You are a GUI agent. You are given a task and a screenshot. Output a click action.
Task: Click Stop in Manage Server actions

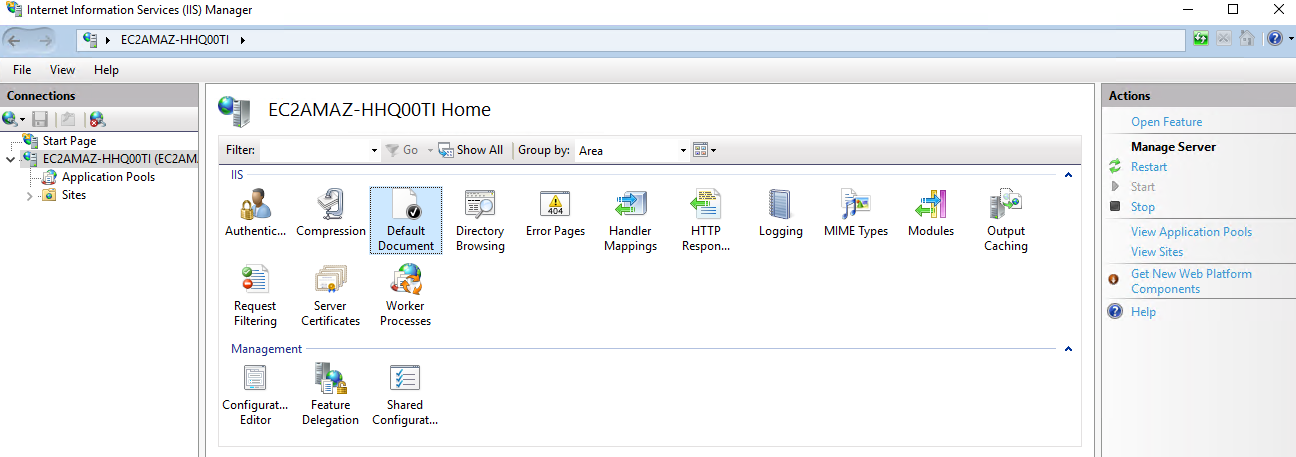coord(1143,207)
